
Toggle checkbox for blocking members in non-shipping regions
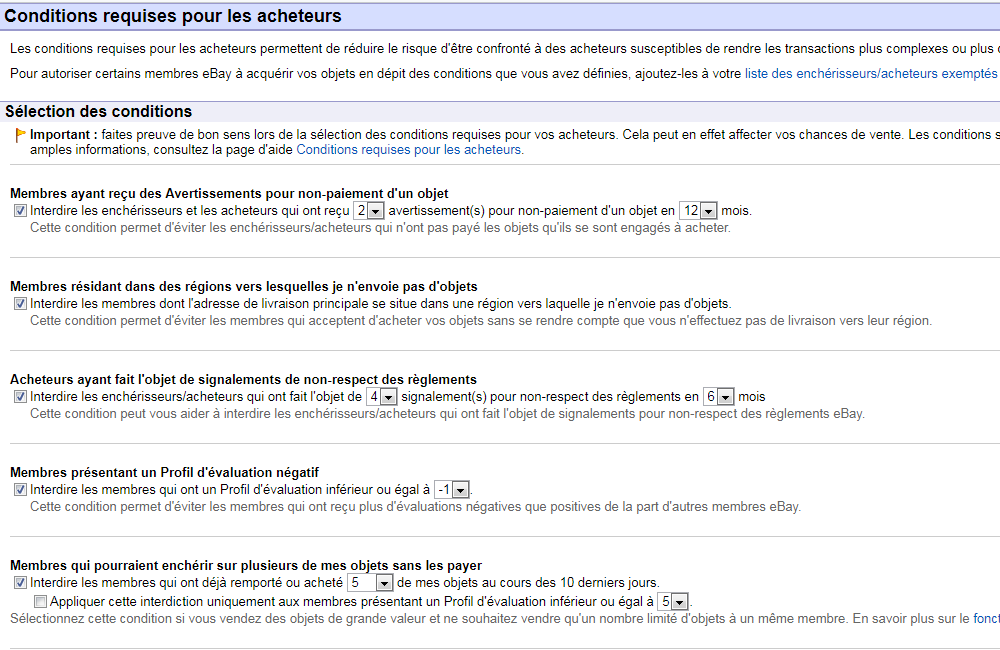20,304
